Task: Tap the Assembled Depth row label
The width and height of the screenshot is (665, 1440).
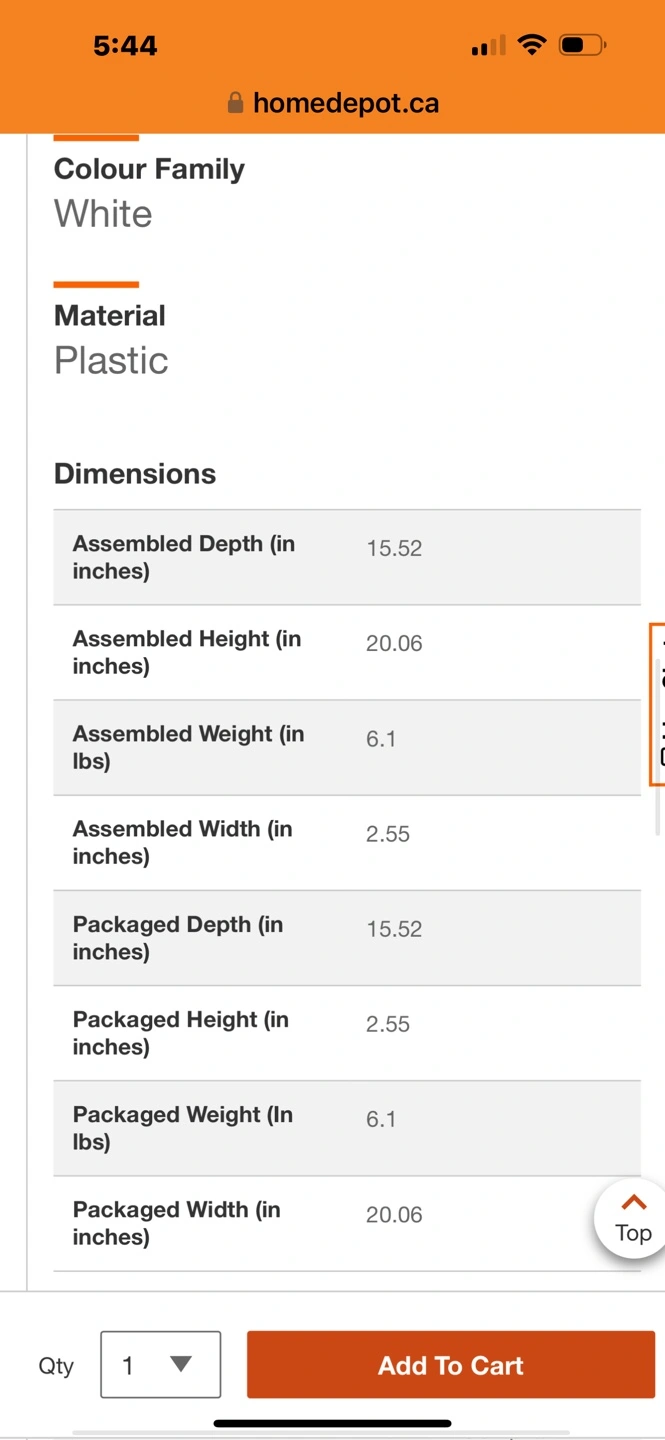Action: point(183,557)
